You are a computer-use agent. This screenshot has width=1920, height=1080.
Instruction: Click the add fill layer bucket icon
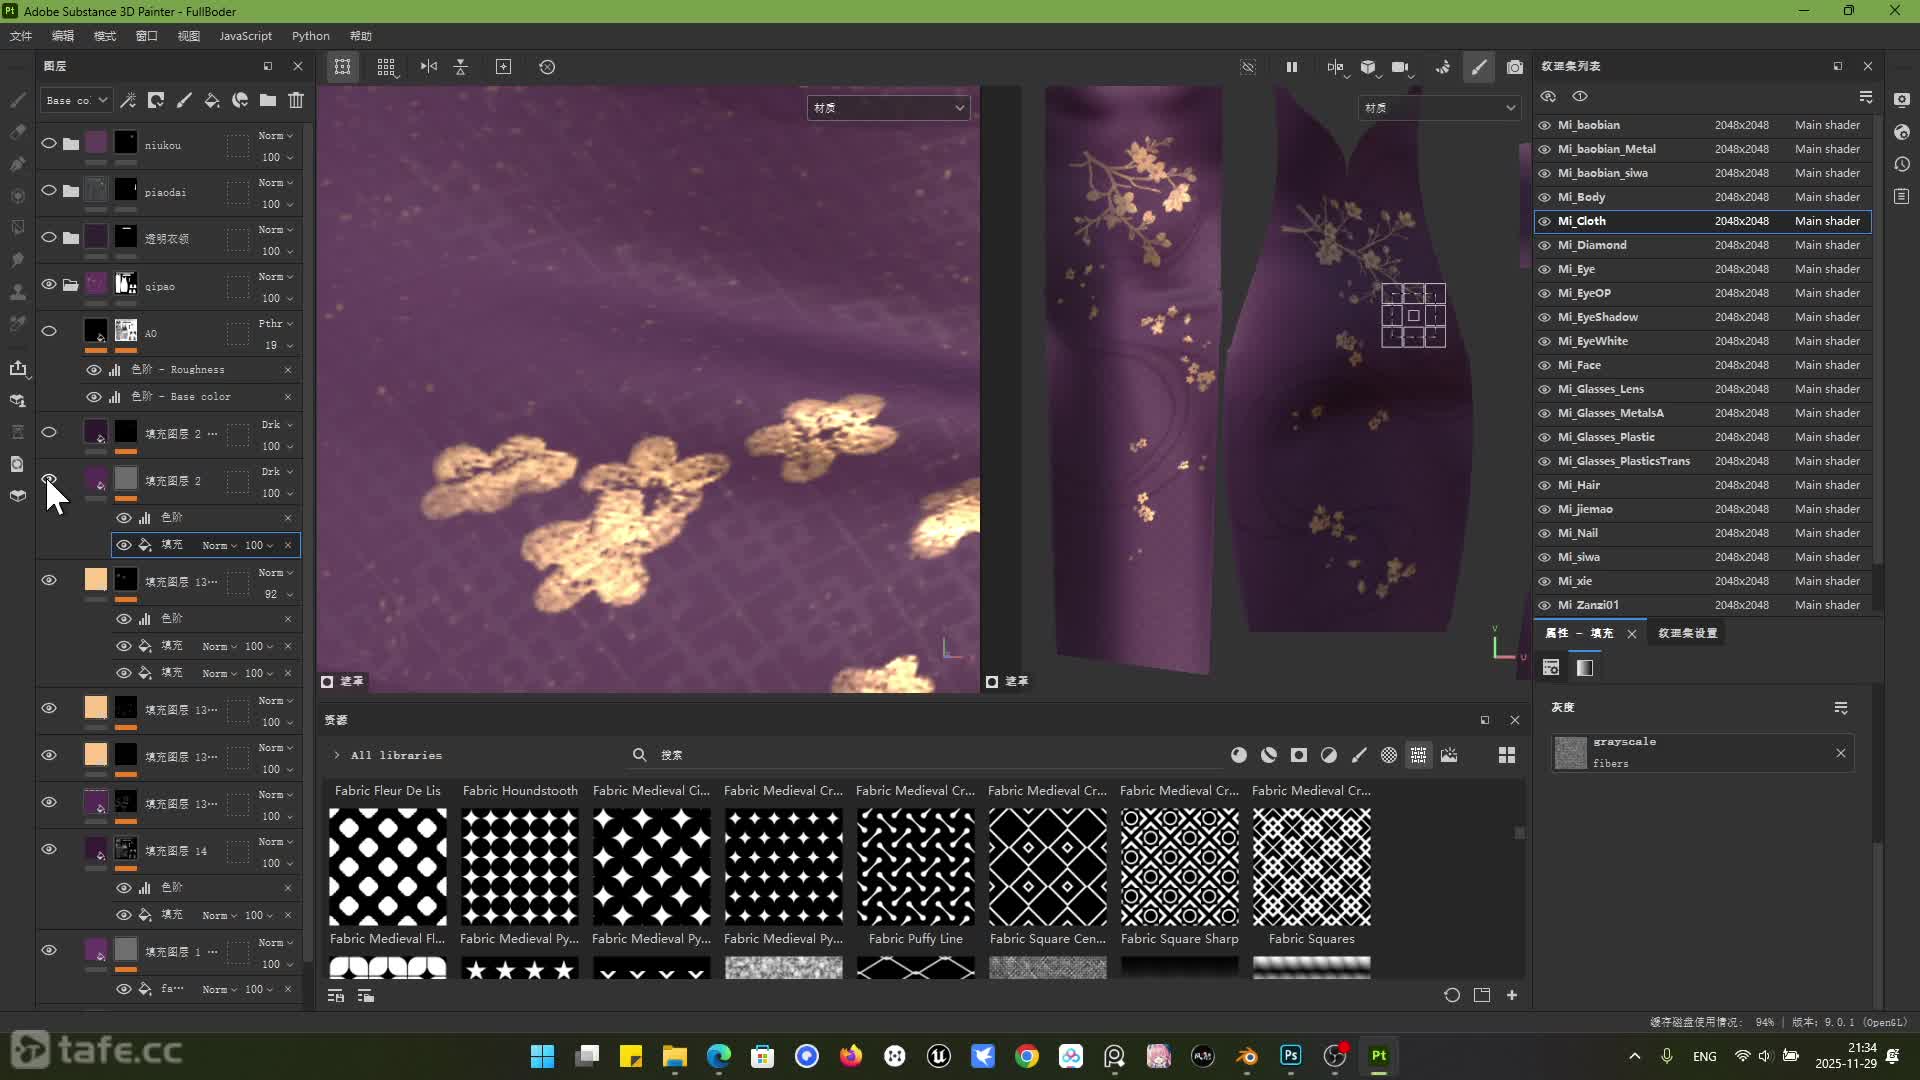212,100
